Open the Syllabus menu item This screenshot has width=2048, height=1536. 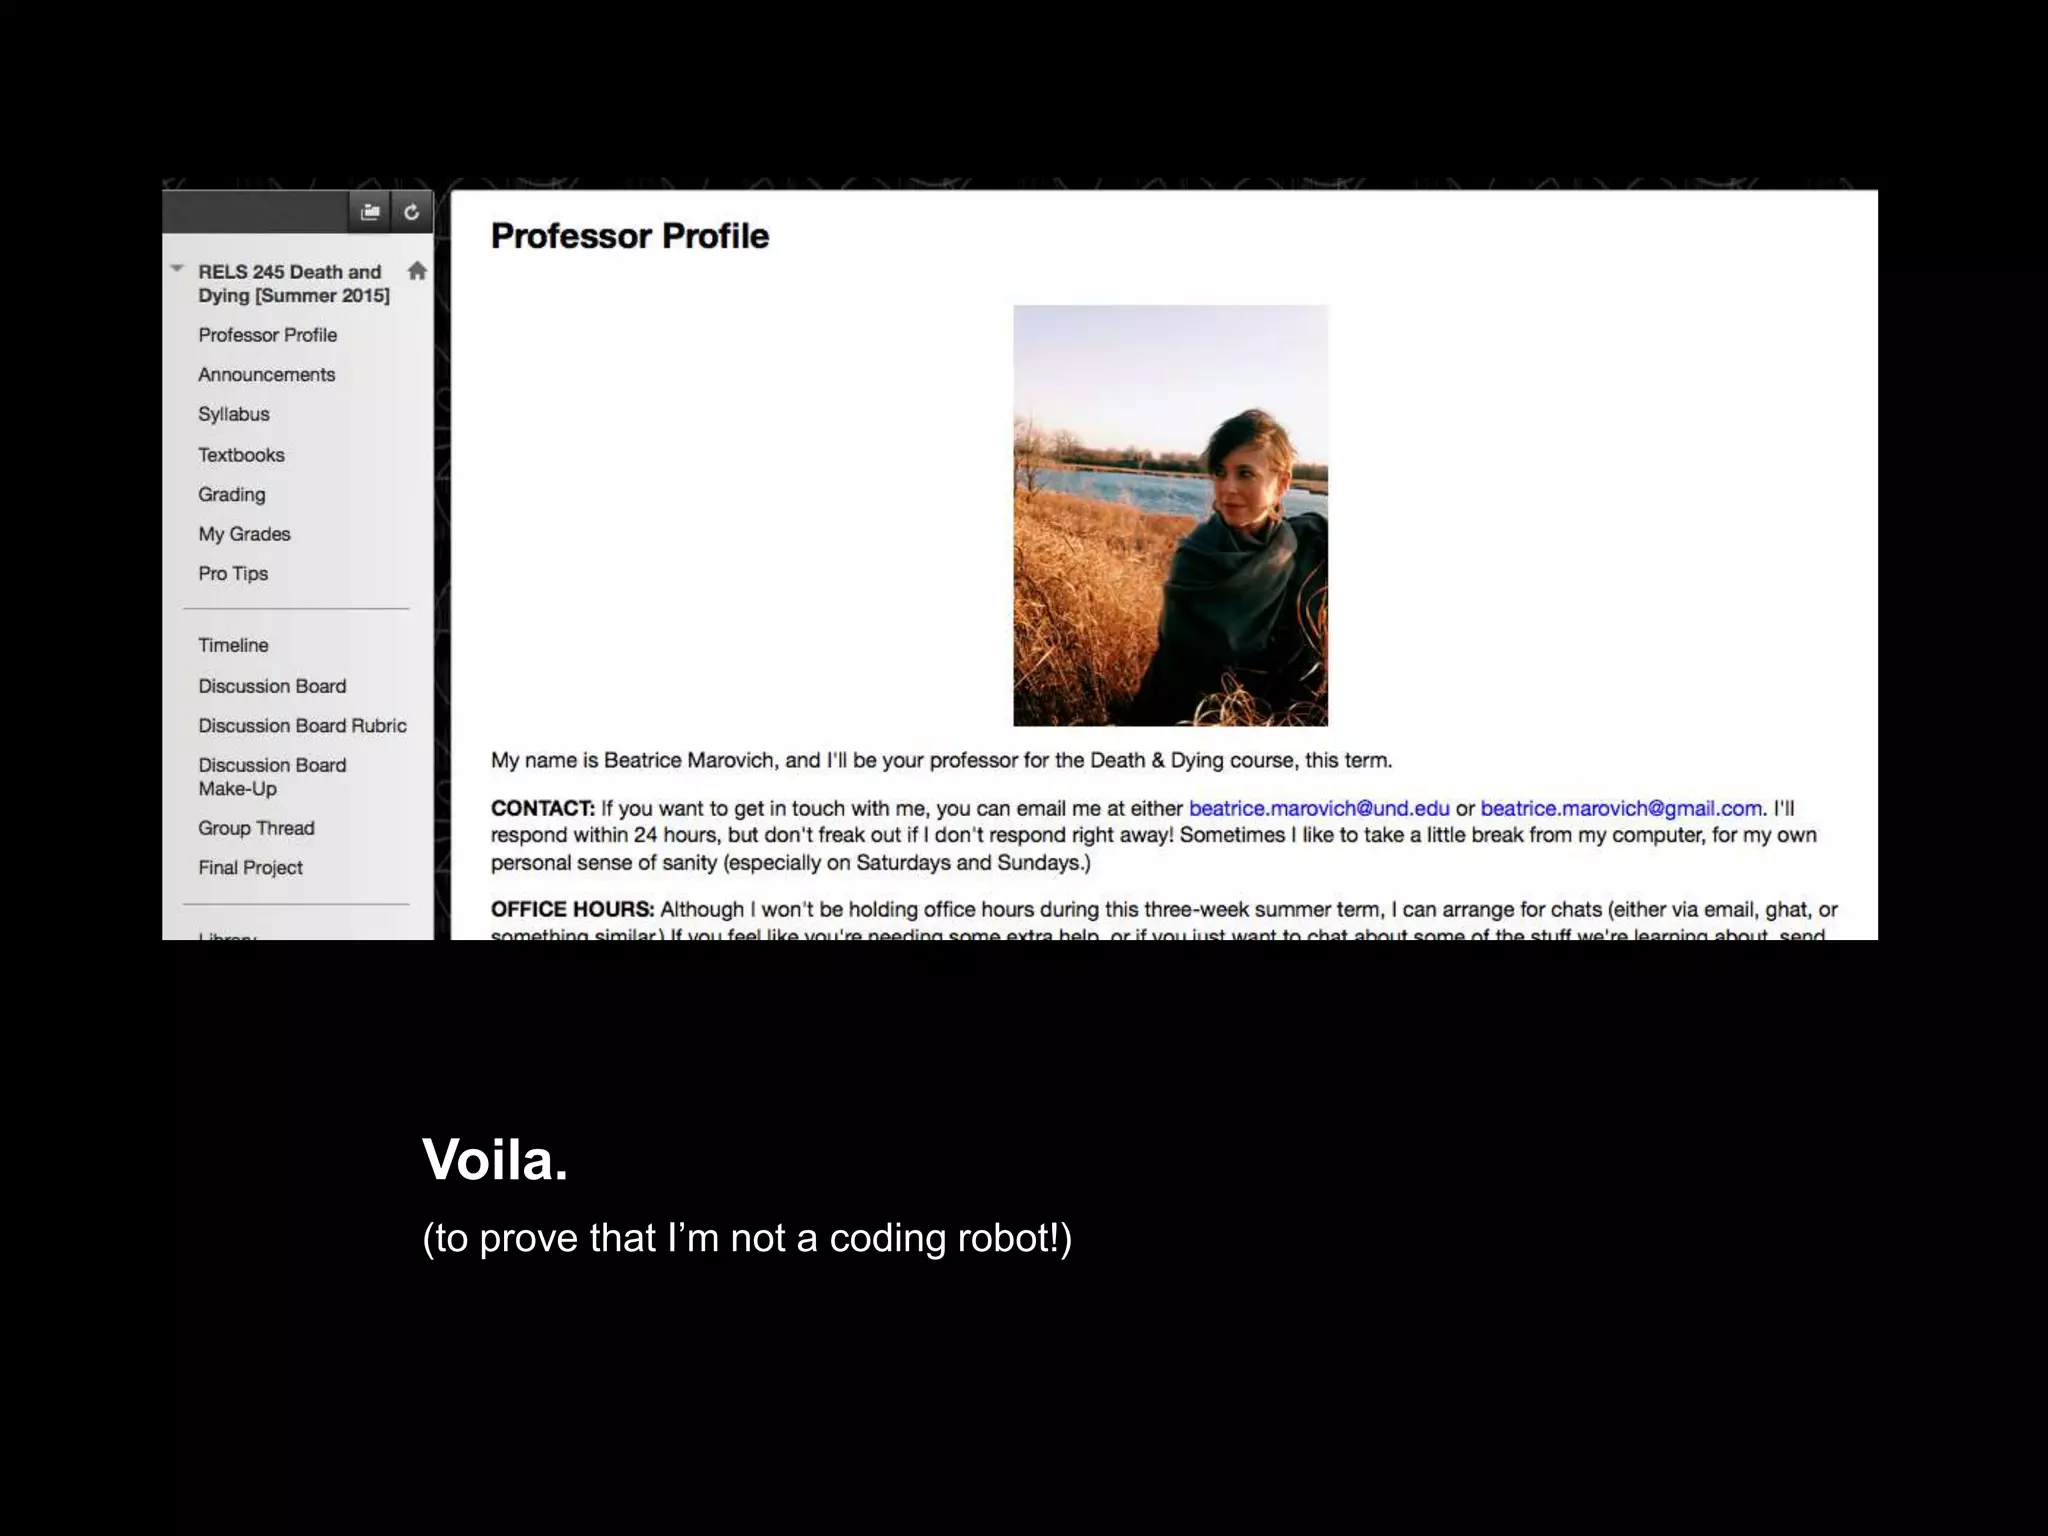(x=233, y=414)
